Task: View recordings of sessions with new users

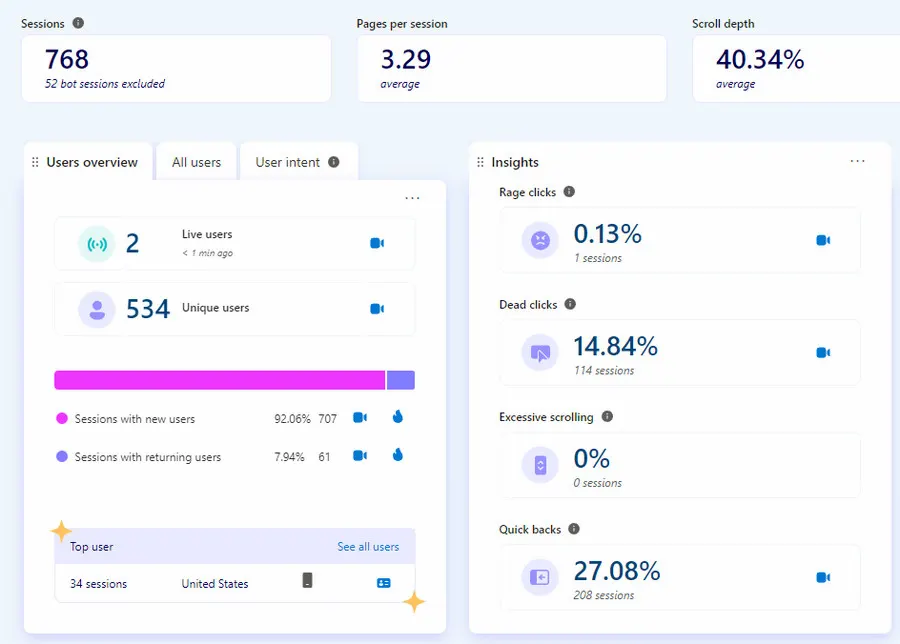Action: 360,418
